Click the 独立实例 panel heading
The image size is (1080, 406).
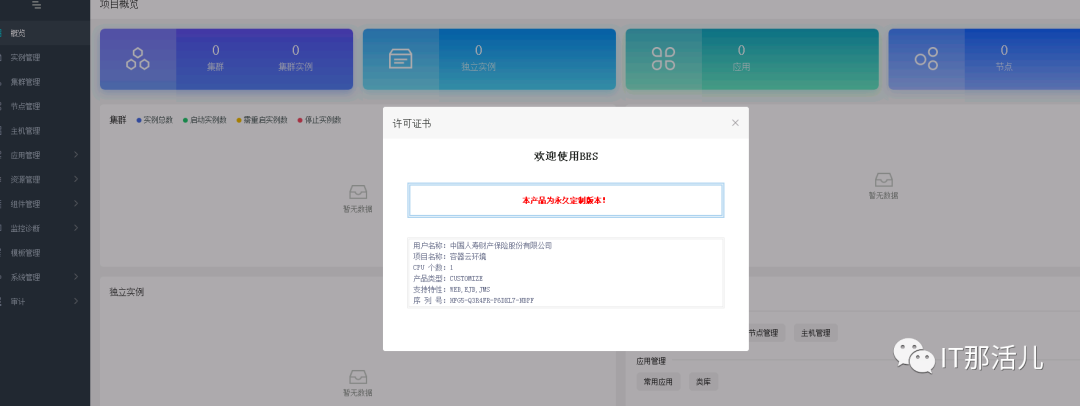[x=127, y=292]
